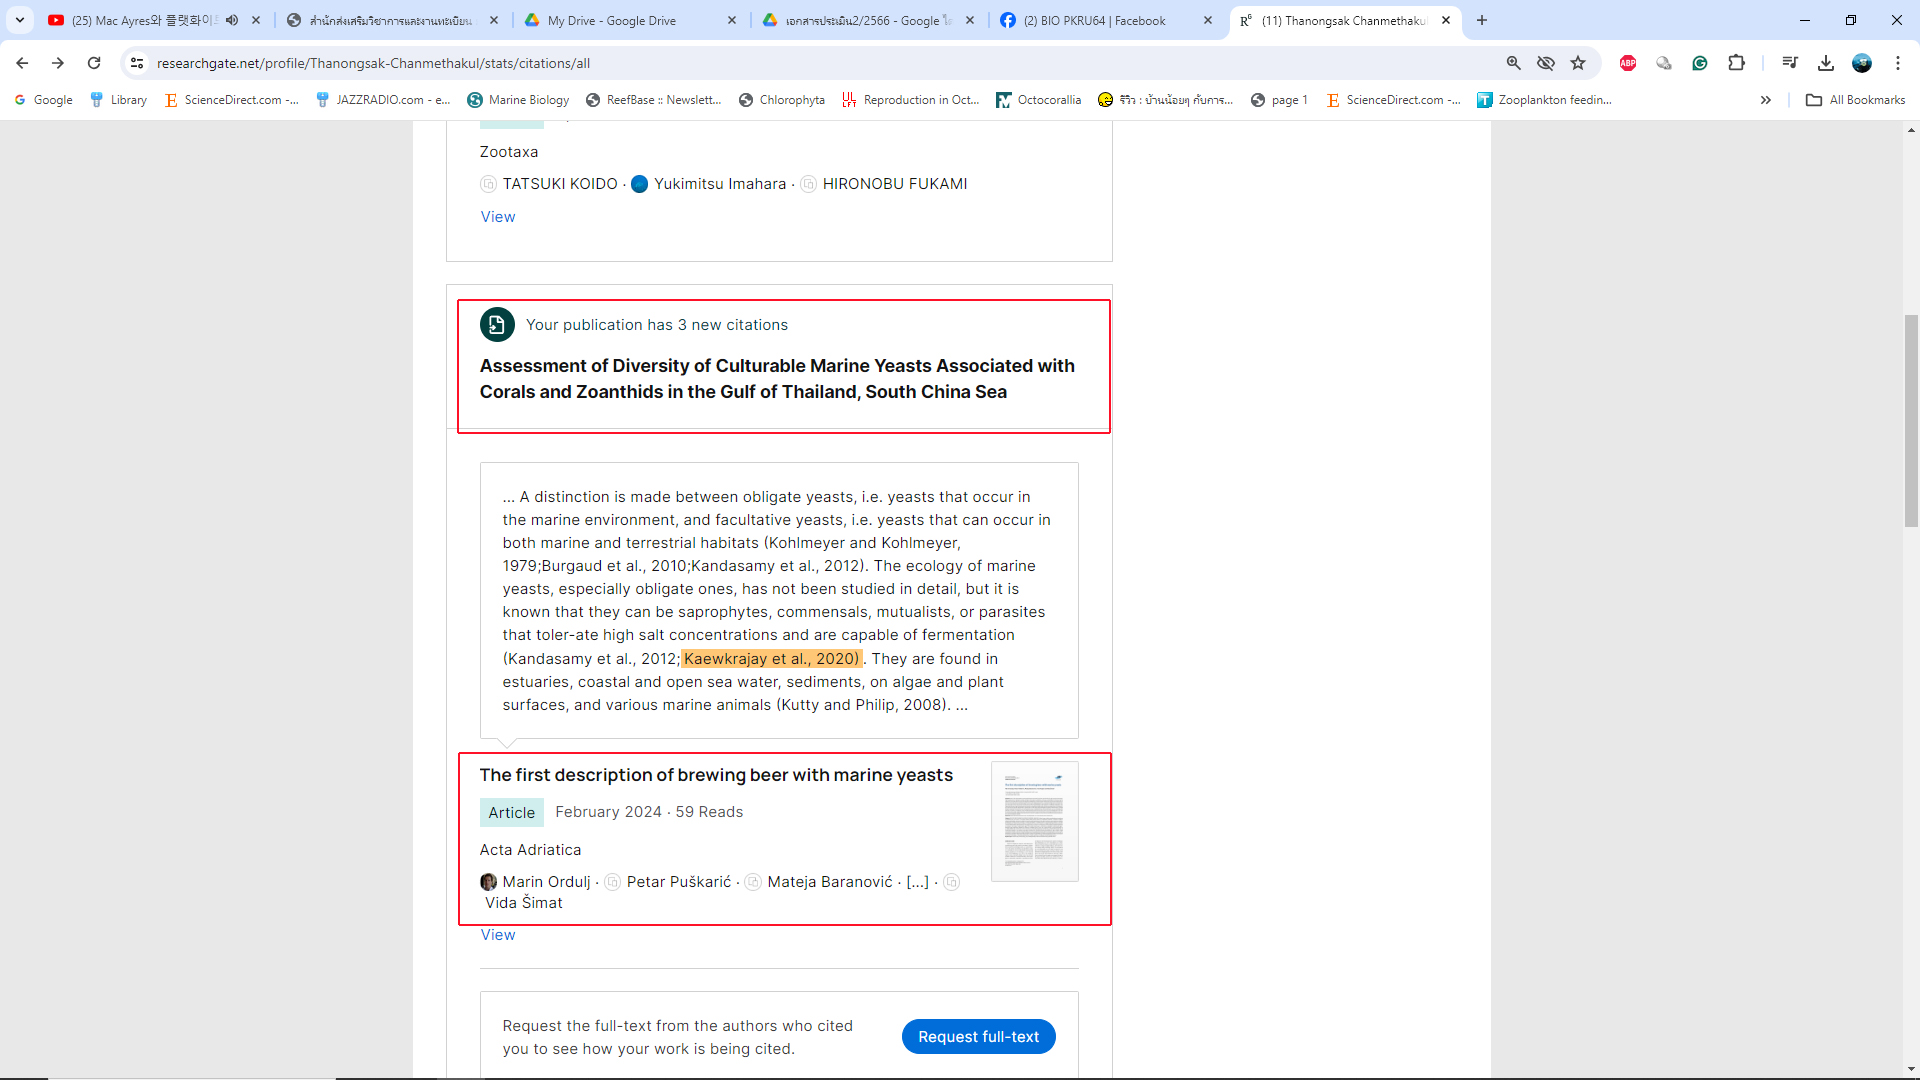This screenshot has width=1920, height=1080.
Task: Open the media control icon in toolbar
Action: pos(1789,63)
